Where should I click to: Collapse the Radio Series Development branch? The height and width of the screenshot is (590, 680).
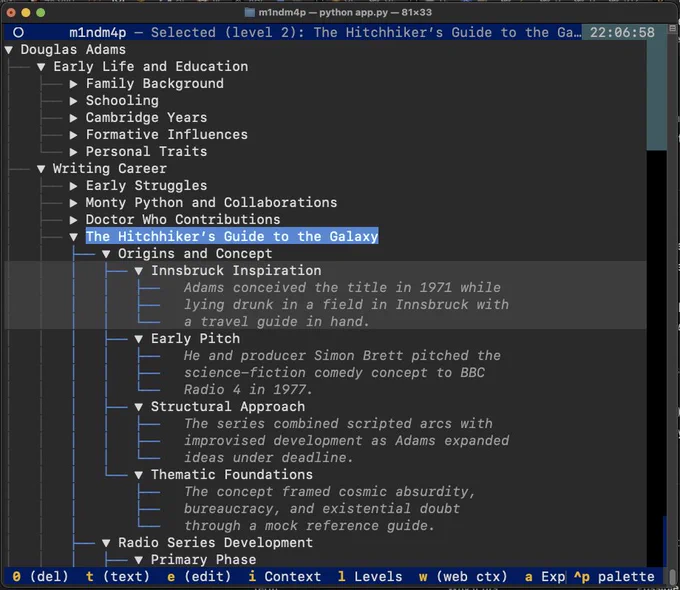click(107, 542)
